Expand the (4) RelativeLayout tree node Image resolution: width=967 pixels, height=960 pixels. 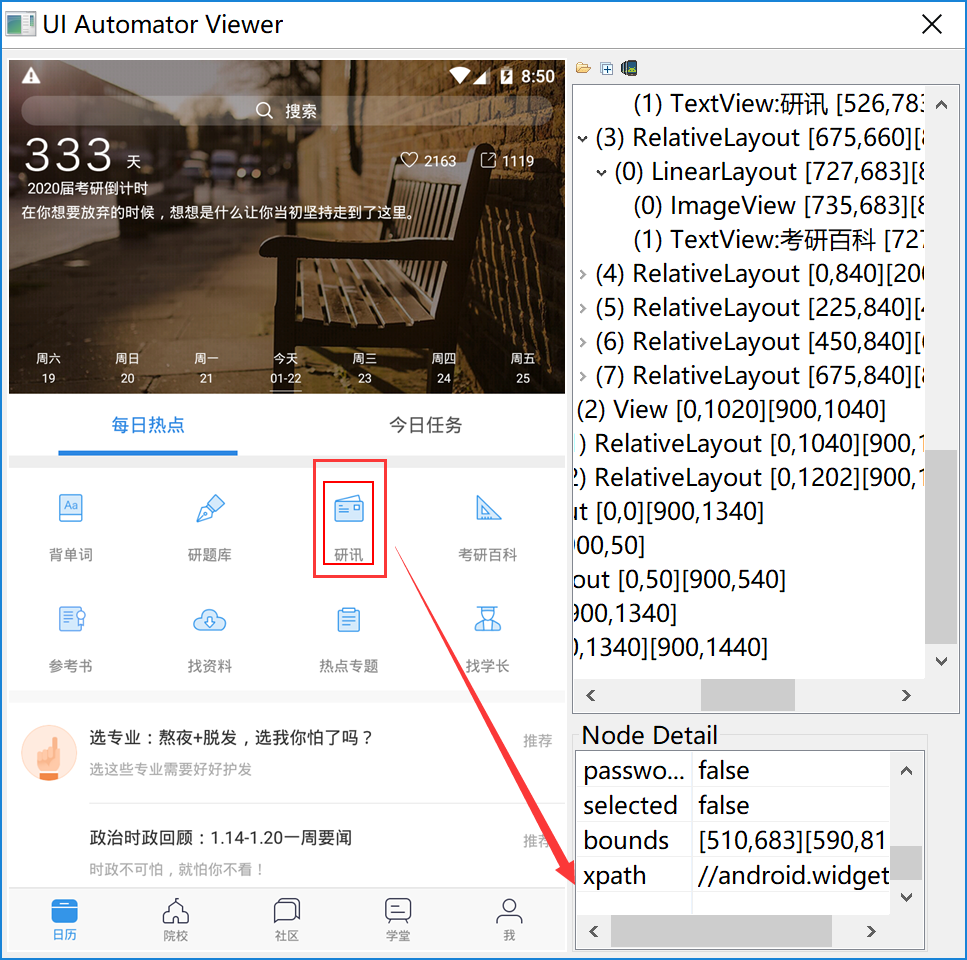(582, 274)
